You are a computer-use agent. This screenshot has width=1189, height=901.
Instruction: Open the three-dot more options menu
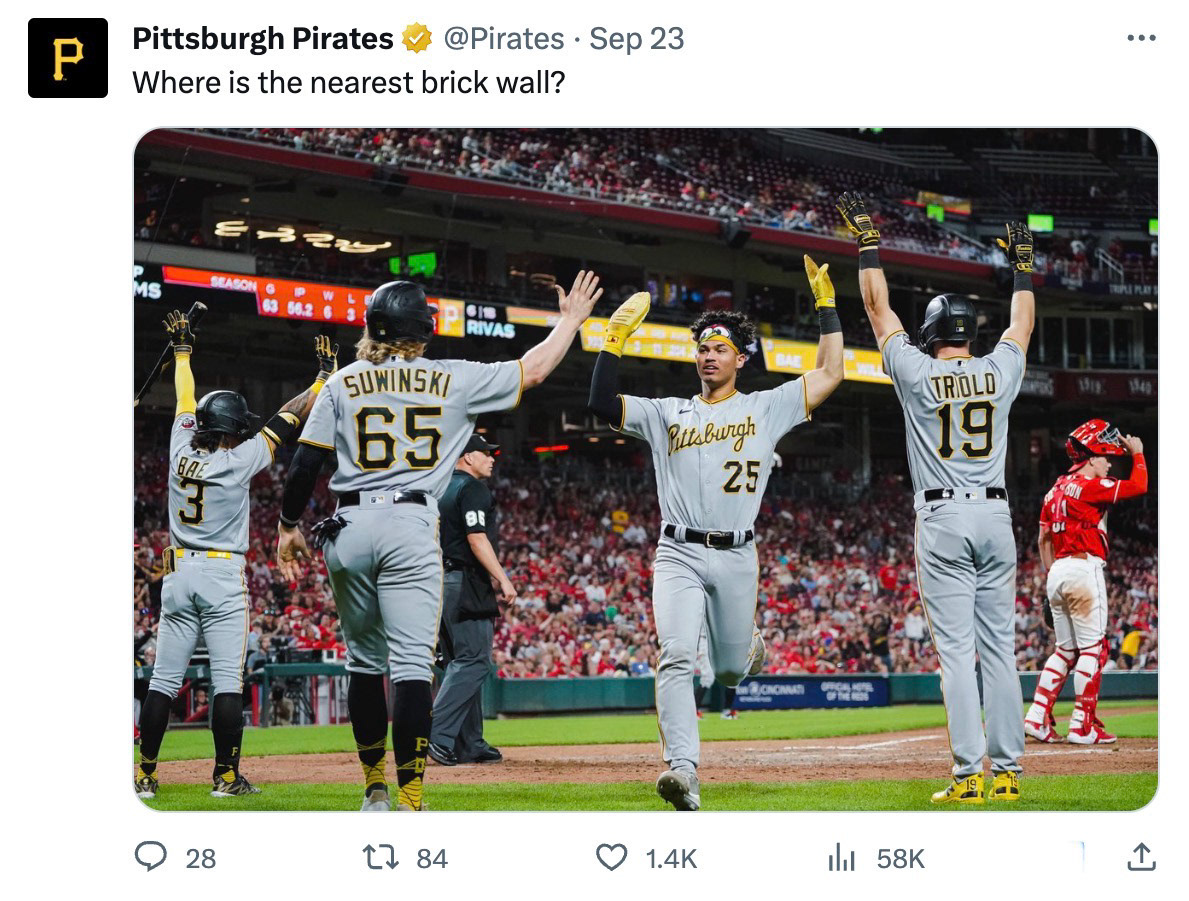(1141, 38)
